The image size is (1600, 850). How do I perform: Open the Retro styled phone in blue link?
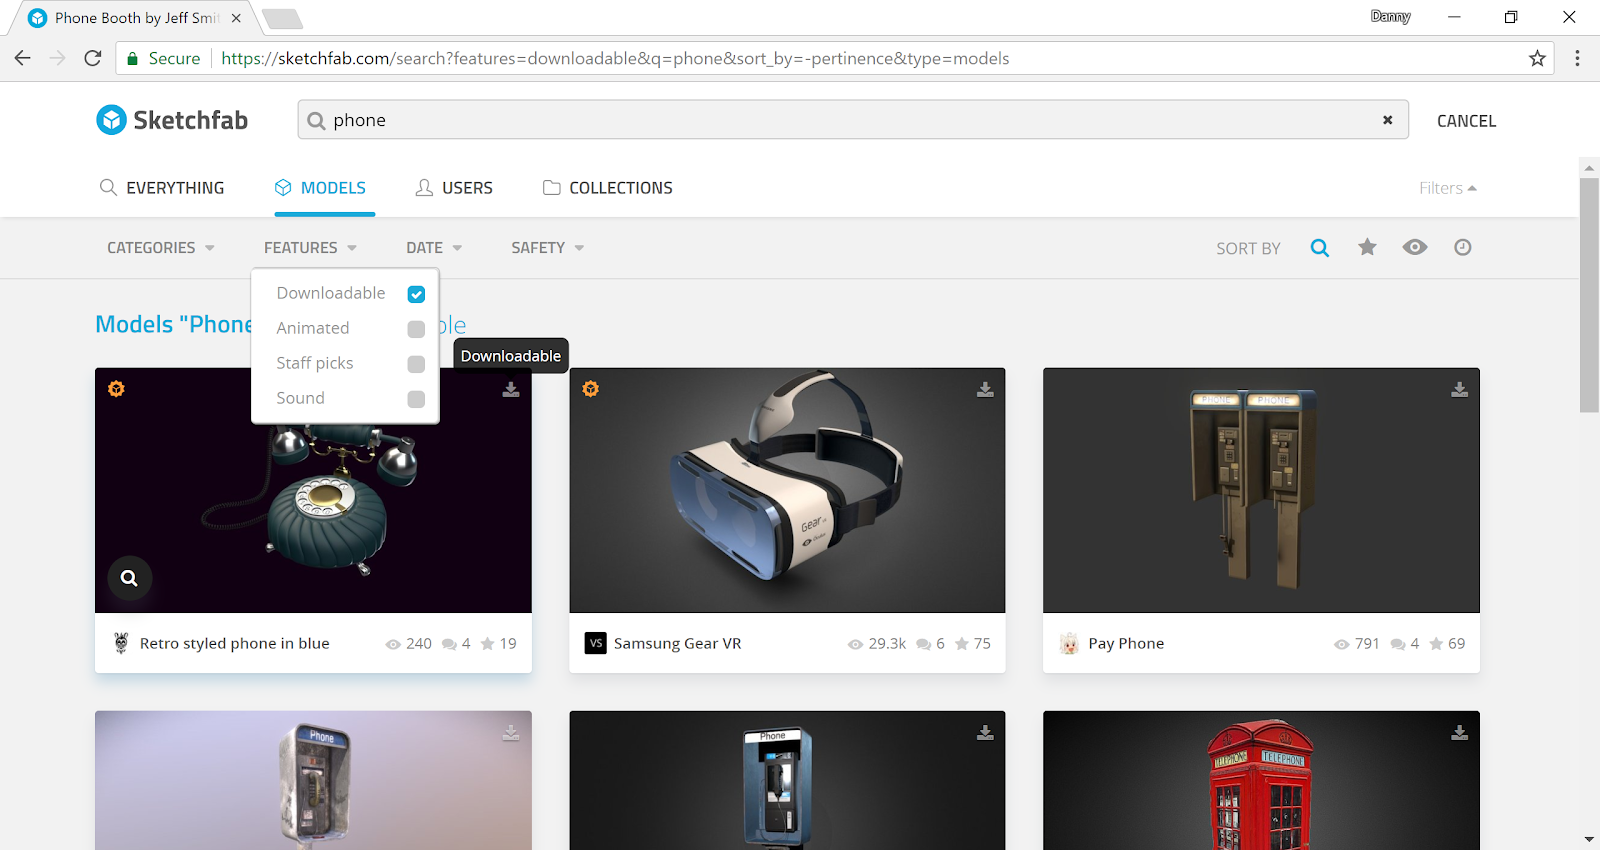pyautogui.click(x=235, y=643)
